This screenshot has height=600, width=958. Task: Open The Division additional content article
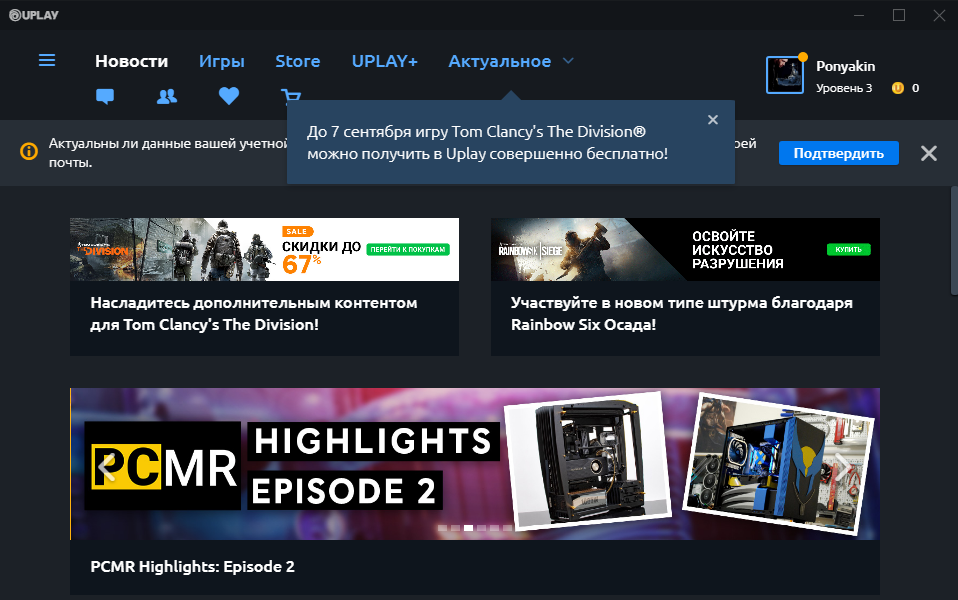tap(254, 313)
